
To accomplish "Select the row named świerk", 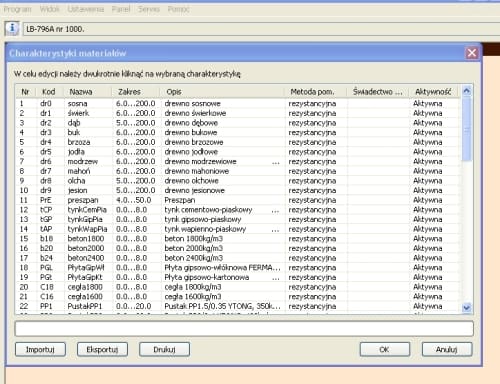I will (x=238, y=113).
